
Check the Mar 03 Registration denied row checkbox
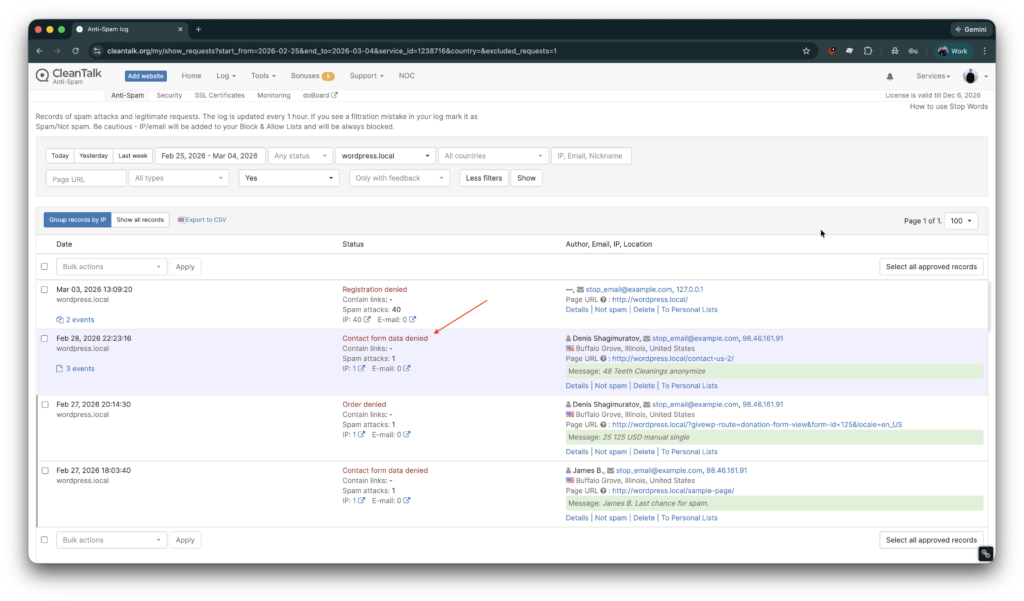coord(44,289)
